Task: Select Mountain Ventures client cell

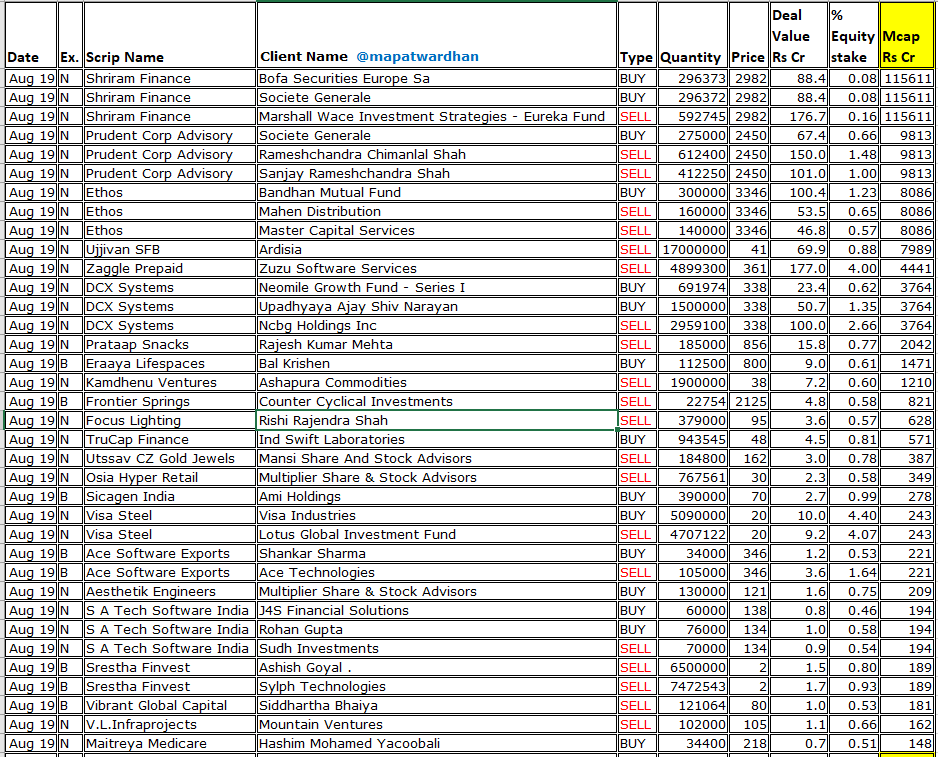Action: 437,725
